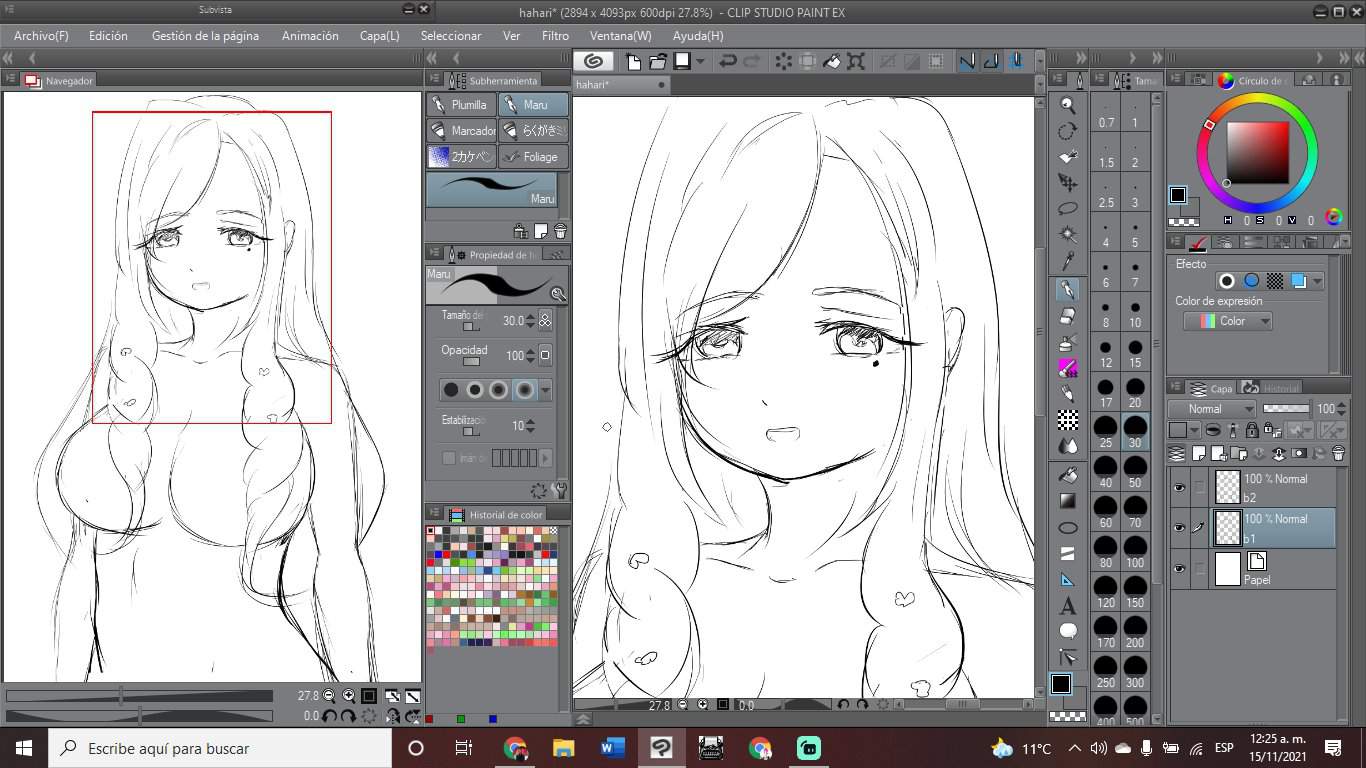Toggle snap to grid in command bar
Viewport: 1366px width, 768px height.
pyautogui.click(x=1016, y=61)
